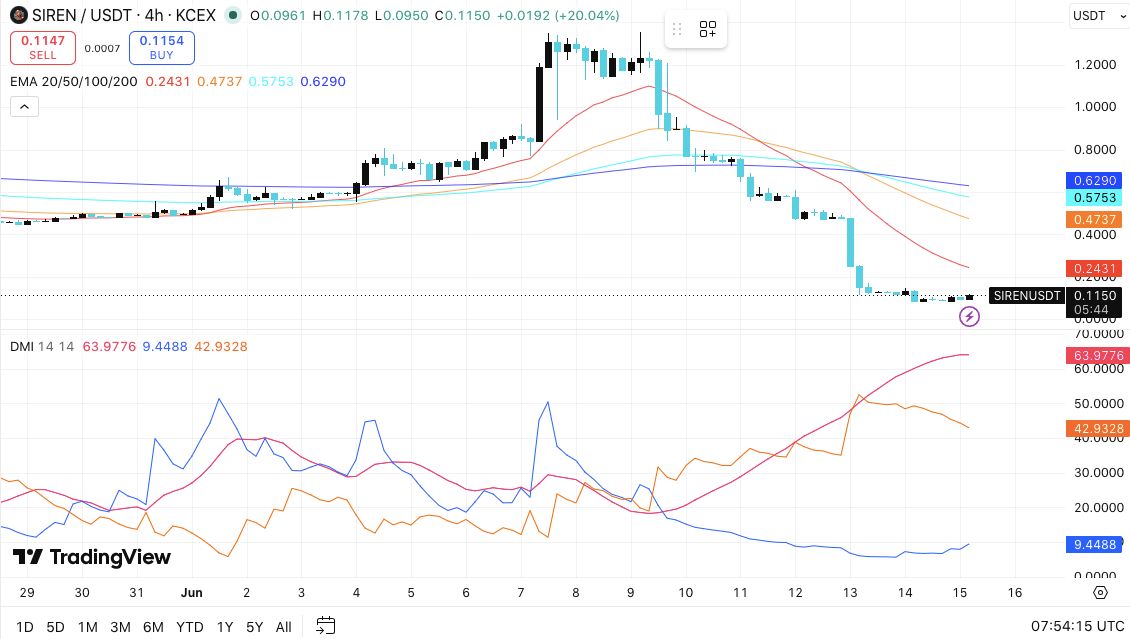1130x639 pixels.
Task: Open chart settings gear icon
Action: (1100, 592)
